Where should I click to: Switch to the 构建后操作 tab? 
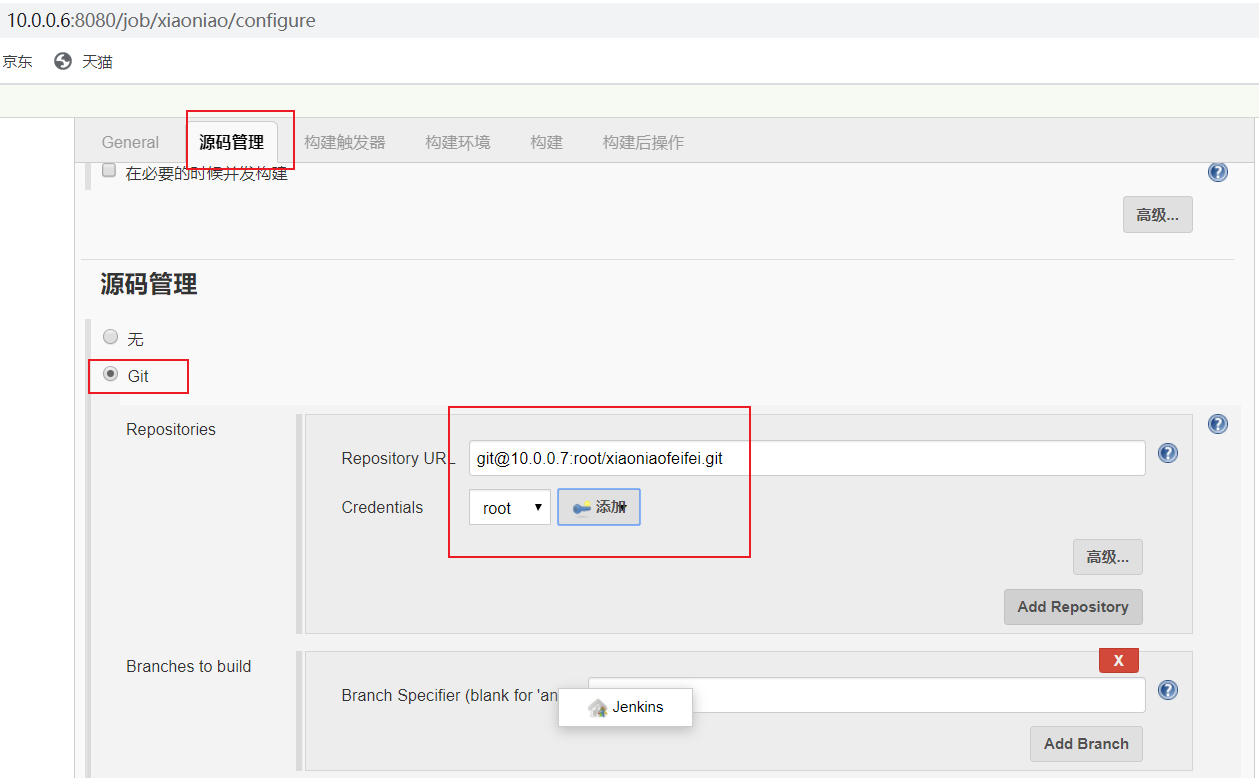coord(643,142)
